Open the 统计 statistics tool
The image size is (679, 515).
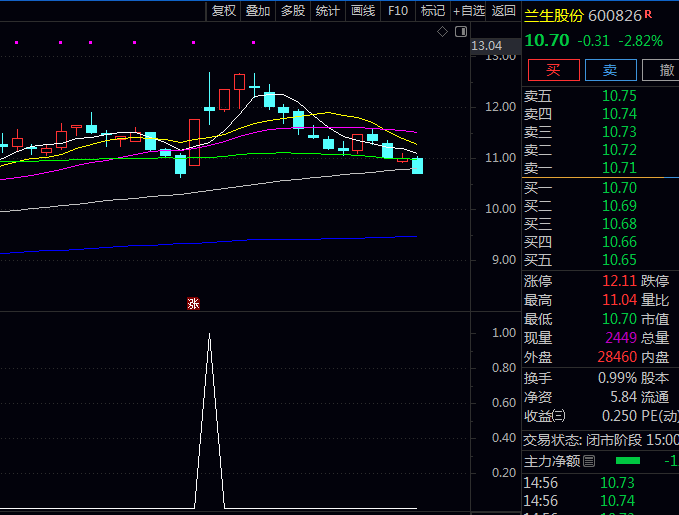pos(328,11)
